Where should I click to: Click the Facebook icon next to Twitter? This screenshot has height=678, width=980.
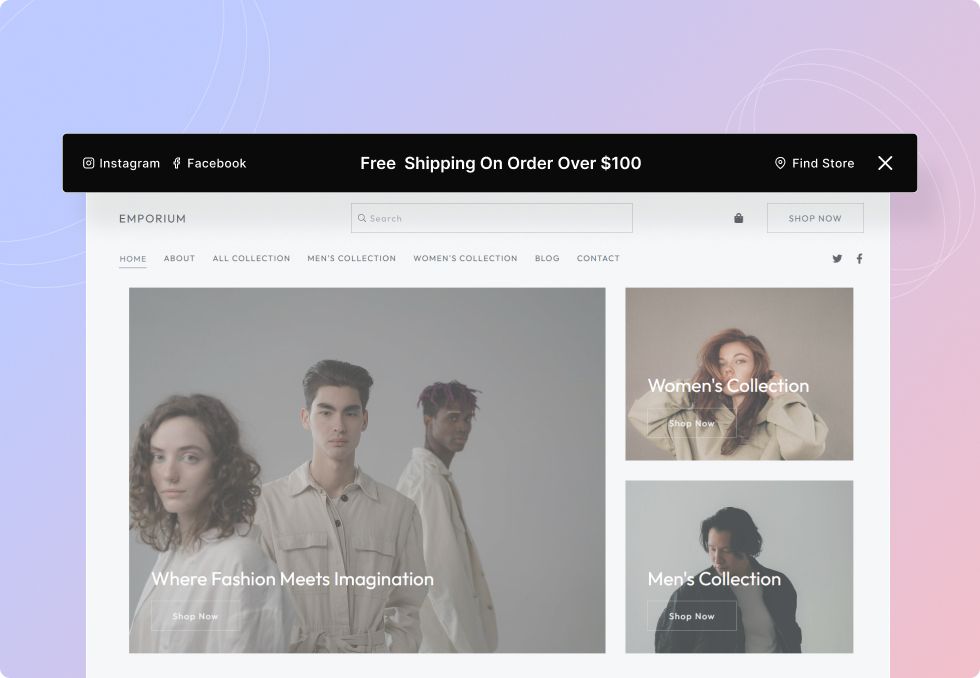click(859, 259)
